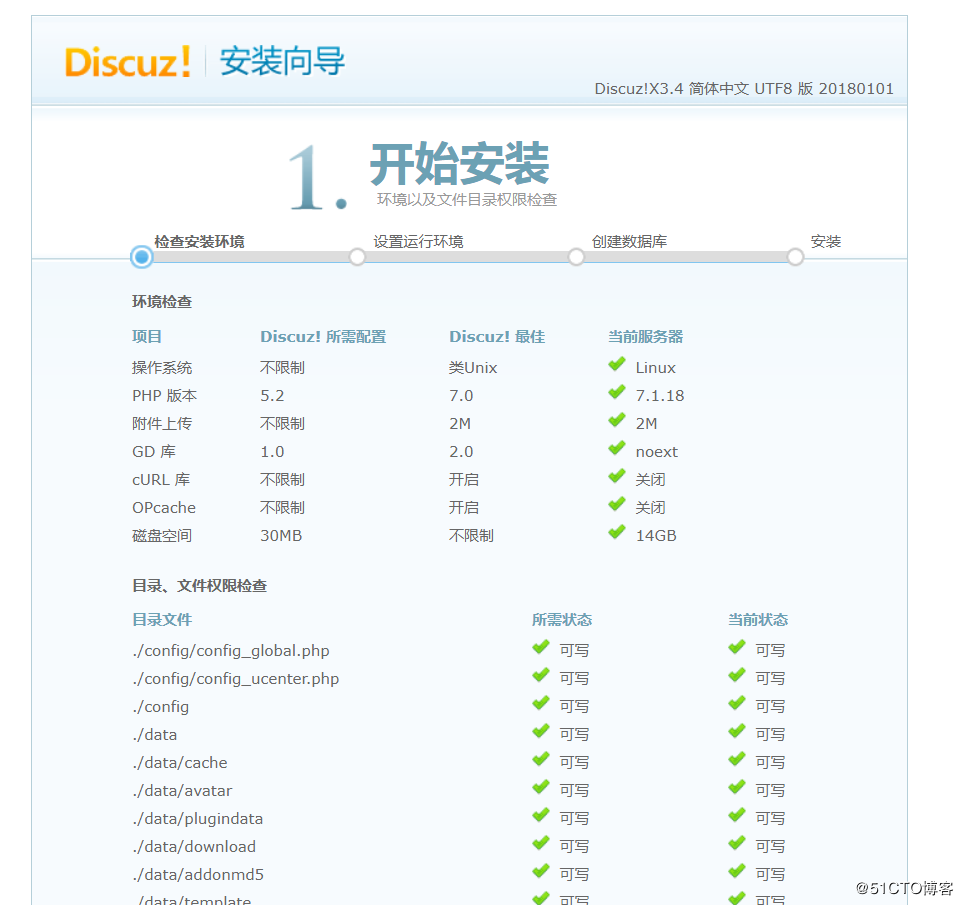Click the 创建数据库 step circle
963x905 pixels.
(576, 257)
